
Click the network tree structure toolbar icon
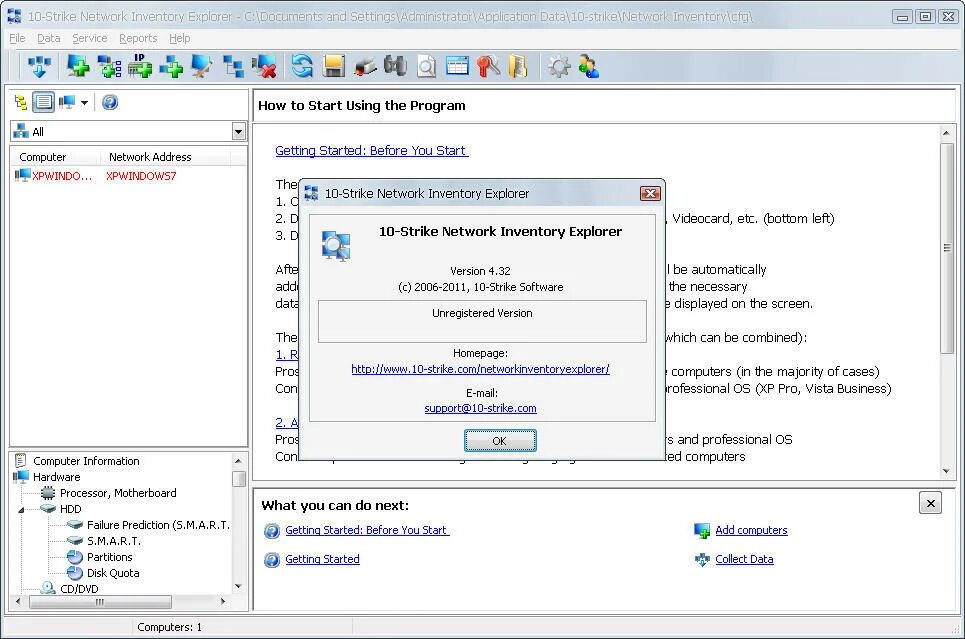233,66
